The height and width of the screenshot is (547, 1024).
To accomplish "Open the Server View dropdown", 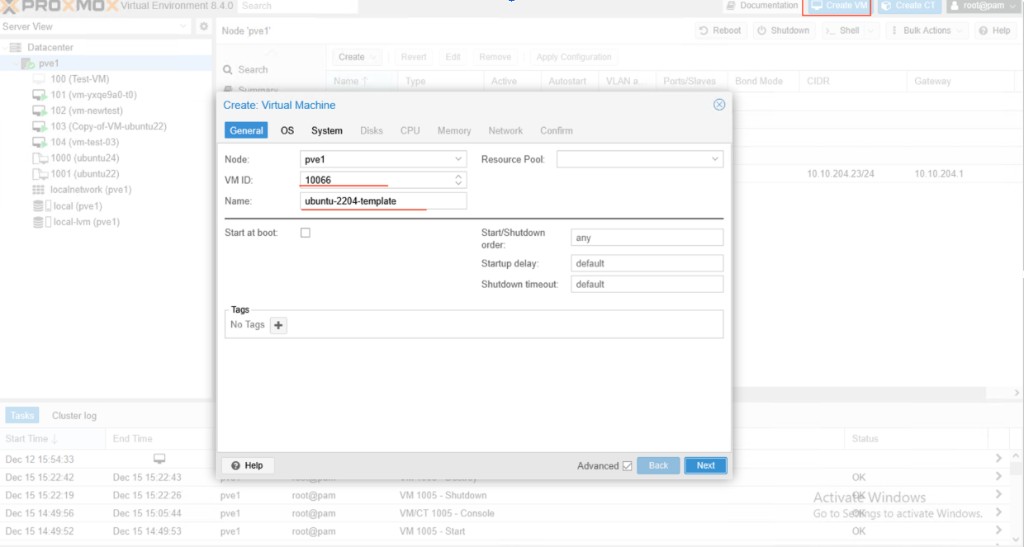I will [95, 27].
